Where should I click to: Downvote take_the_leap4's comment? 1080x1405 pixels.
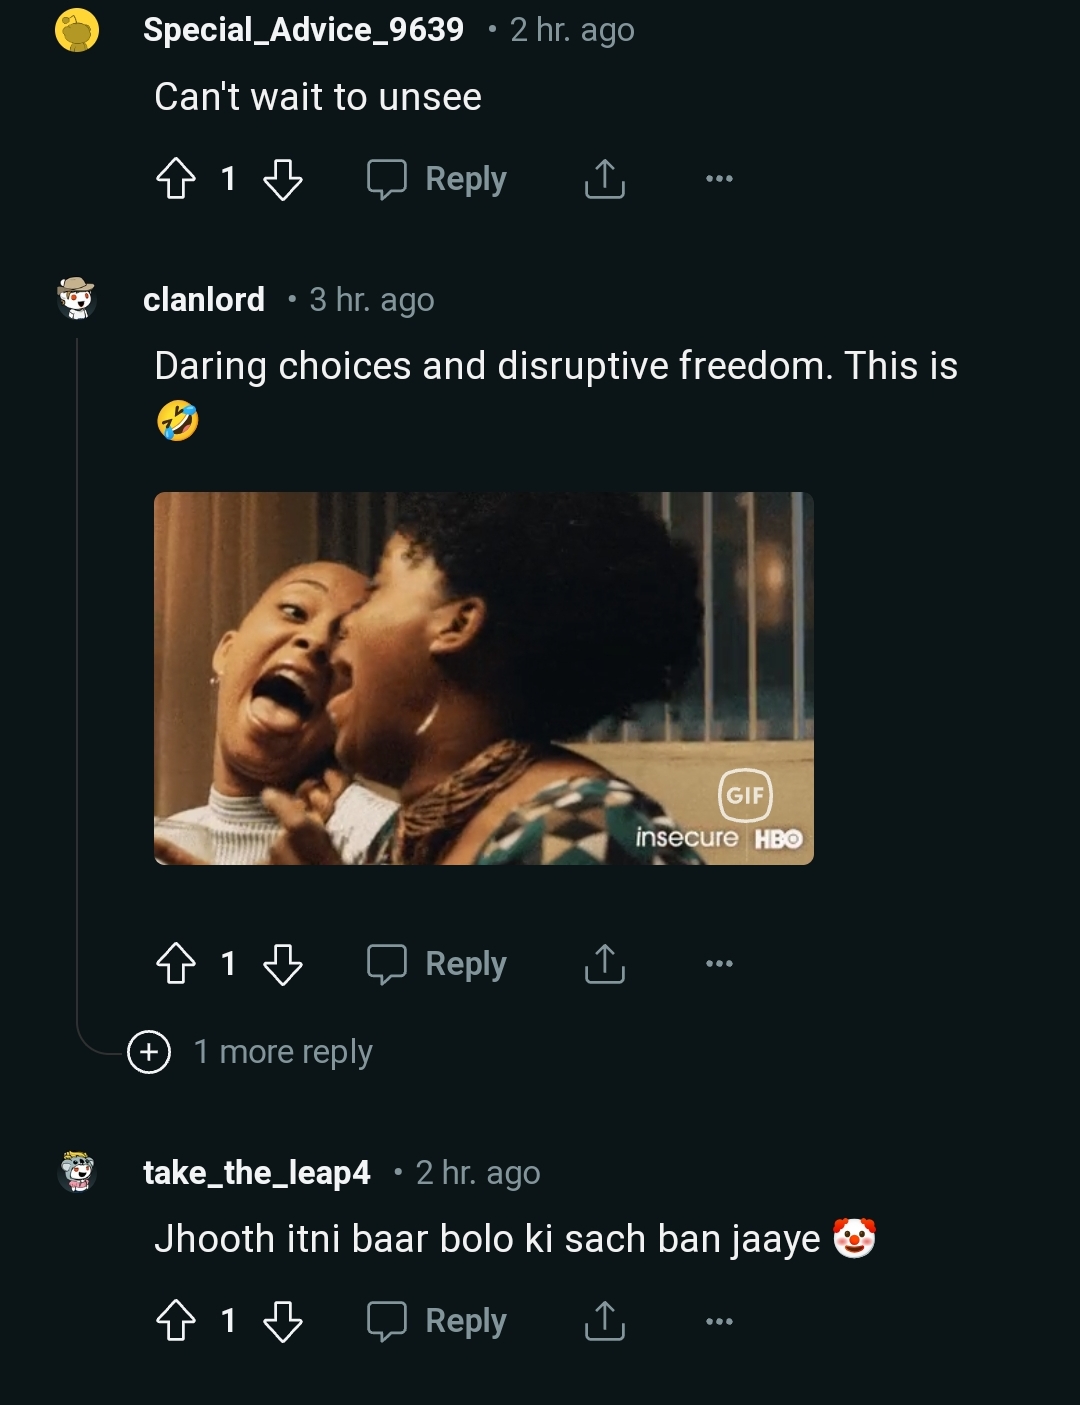click(282, 1321)
